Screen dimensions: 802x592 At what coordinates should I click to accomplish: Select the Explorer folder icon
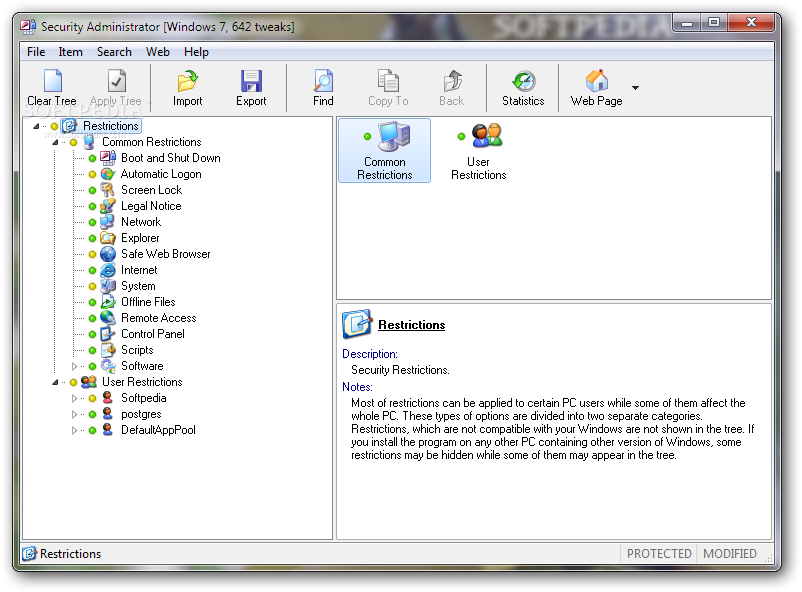point(108,238)
